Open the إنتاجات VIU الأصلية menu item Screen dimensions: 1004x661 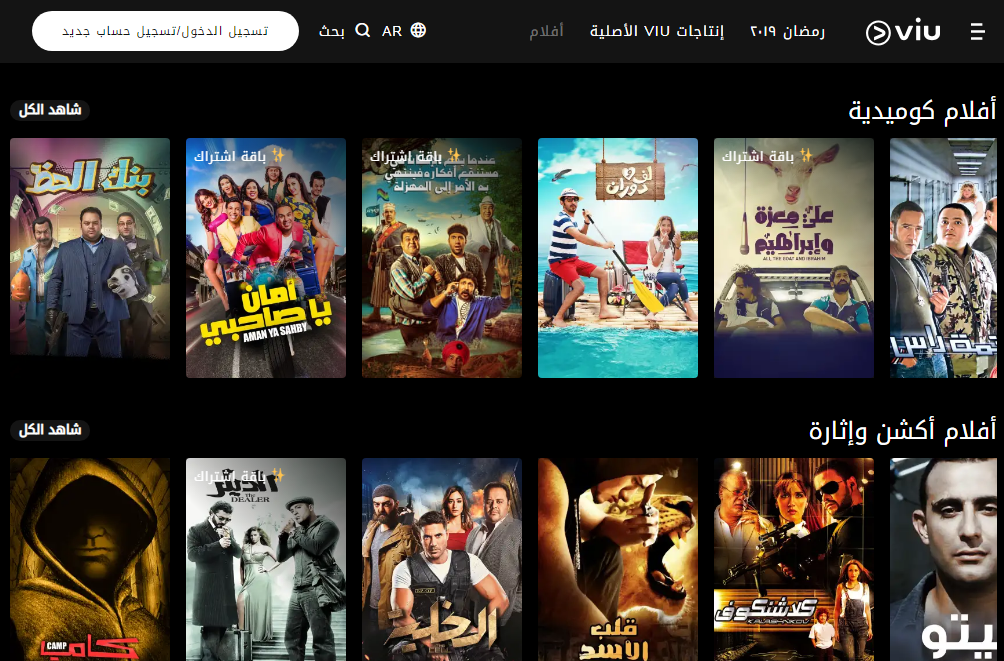point(657,31)
